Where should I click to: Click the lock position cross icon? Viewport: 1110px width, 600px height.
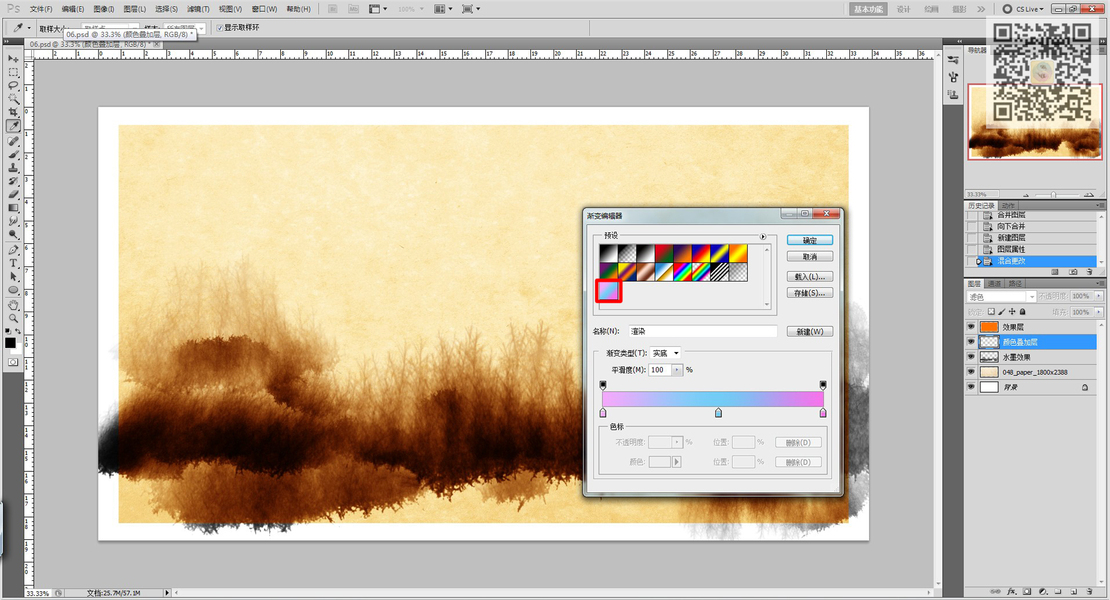coord(1012,311)
